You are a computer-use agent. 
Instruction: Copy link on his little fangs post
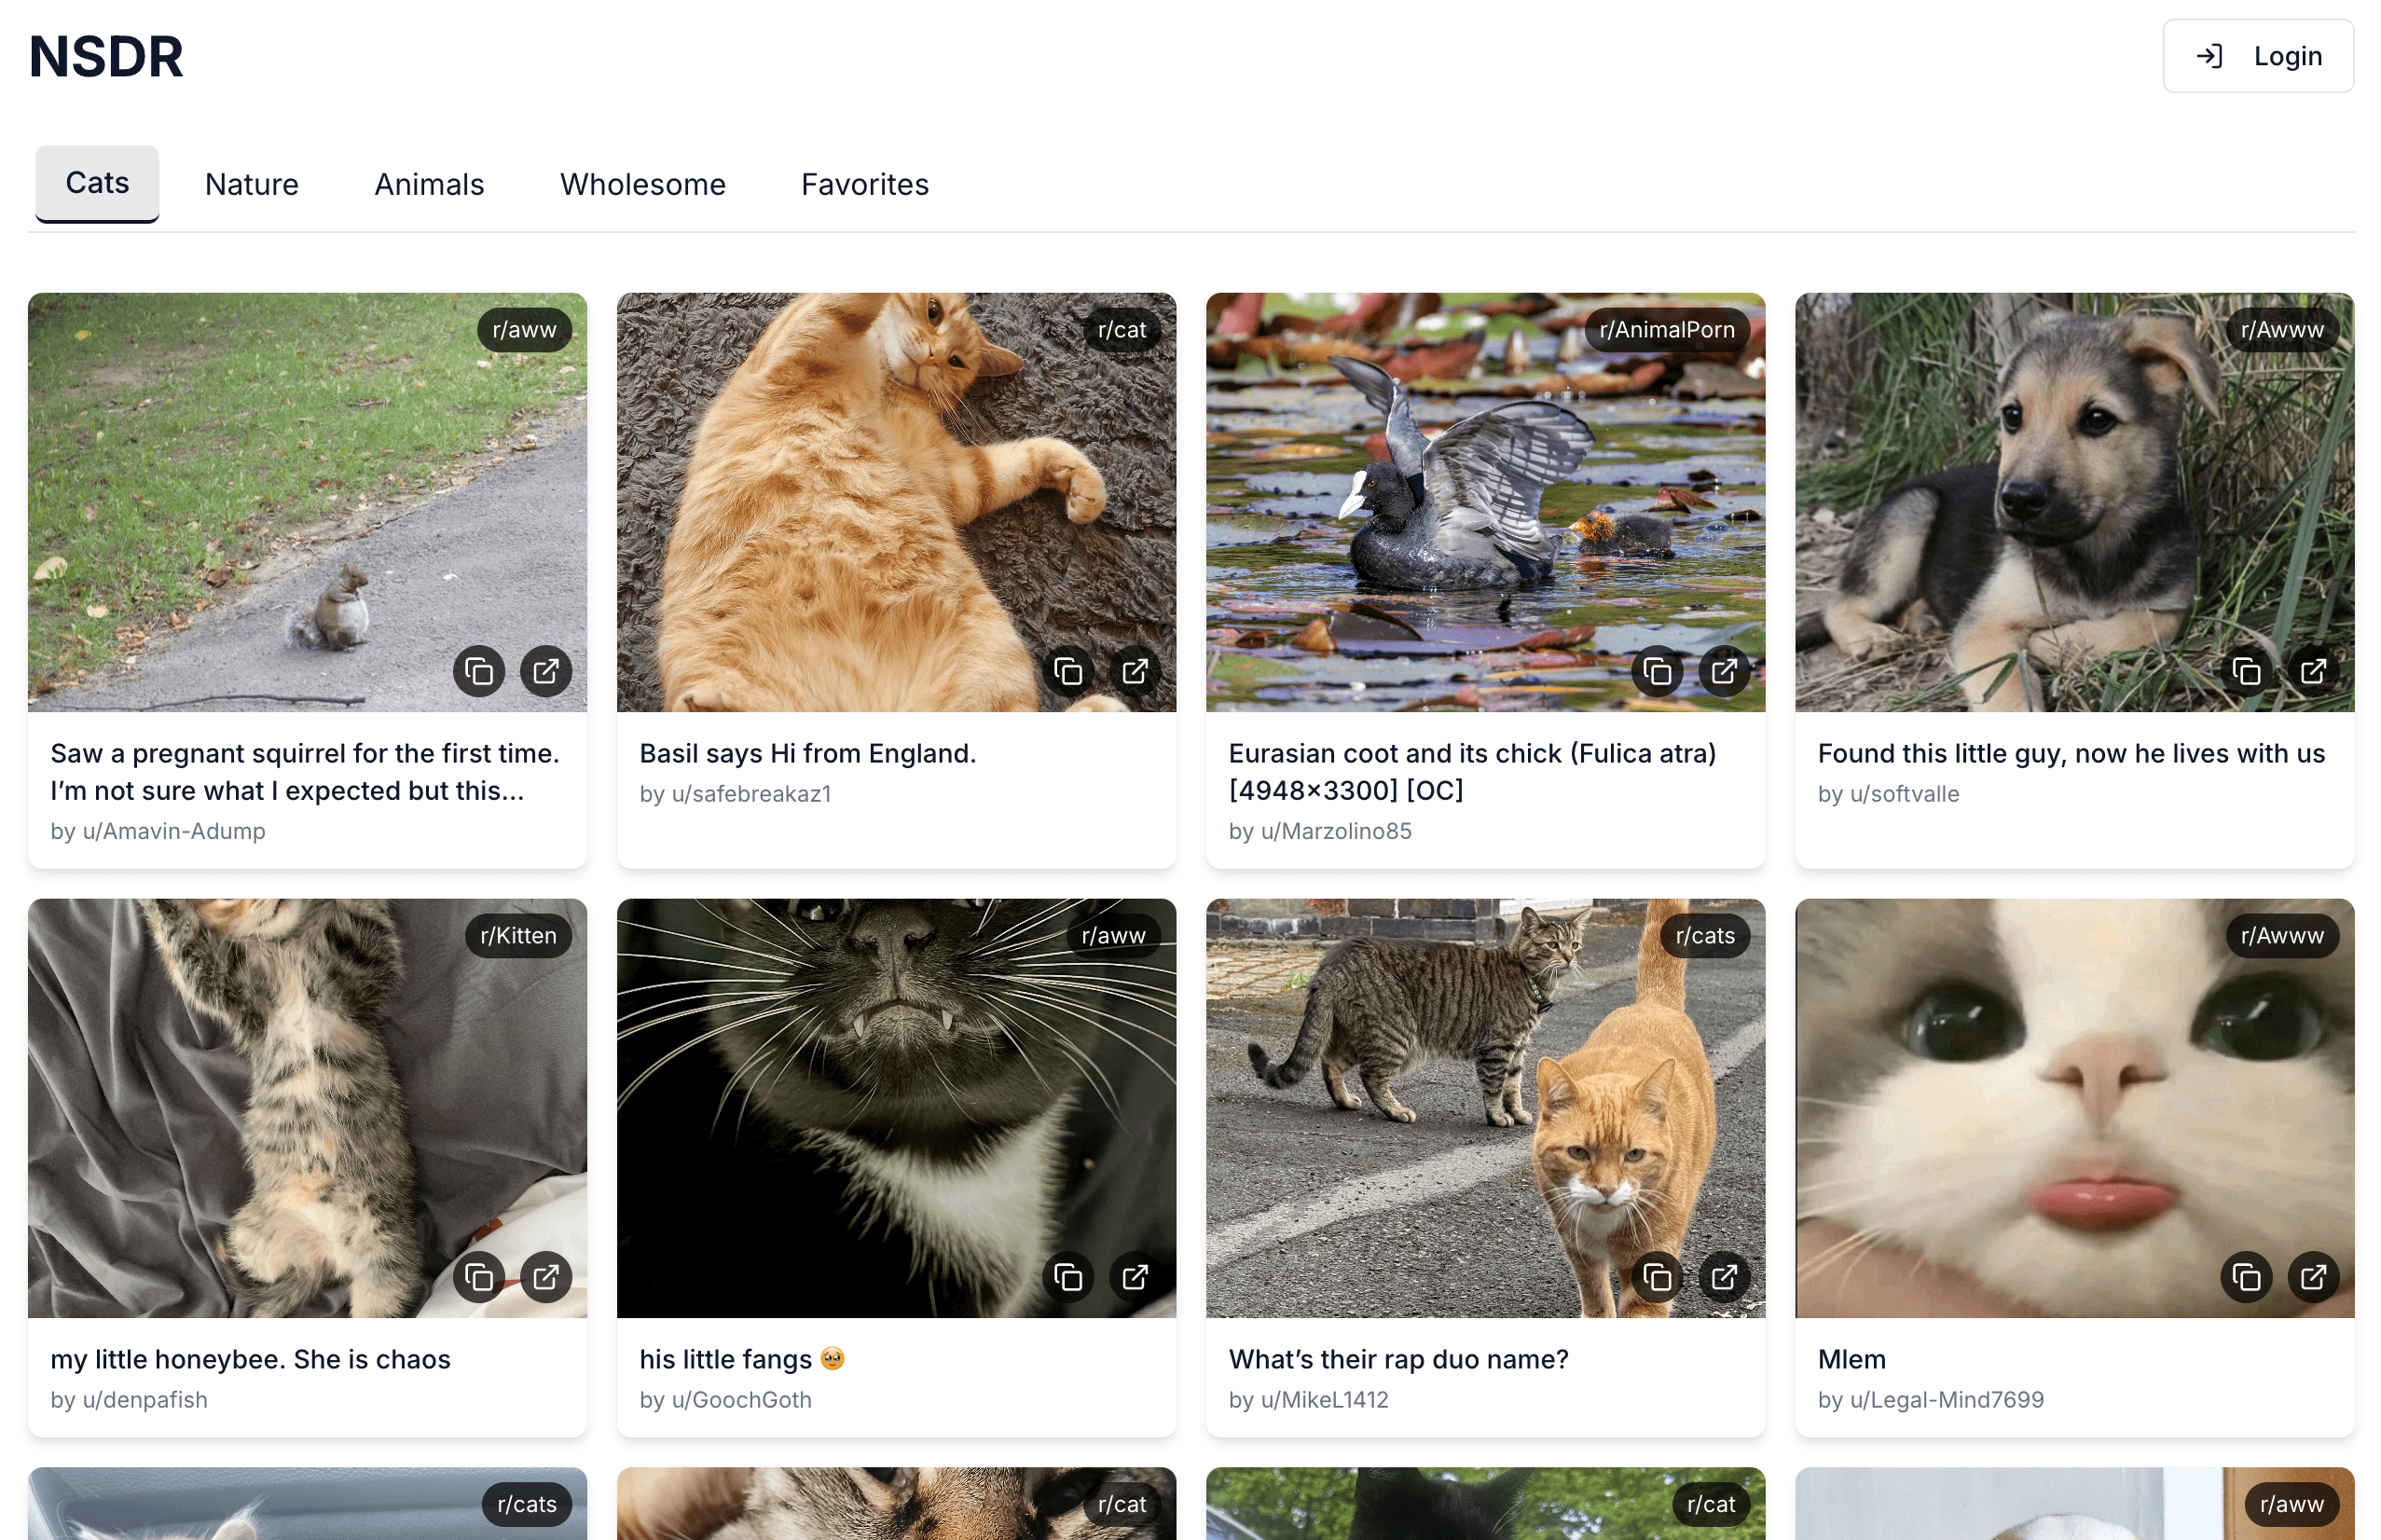[x=1067, y=1277]
